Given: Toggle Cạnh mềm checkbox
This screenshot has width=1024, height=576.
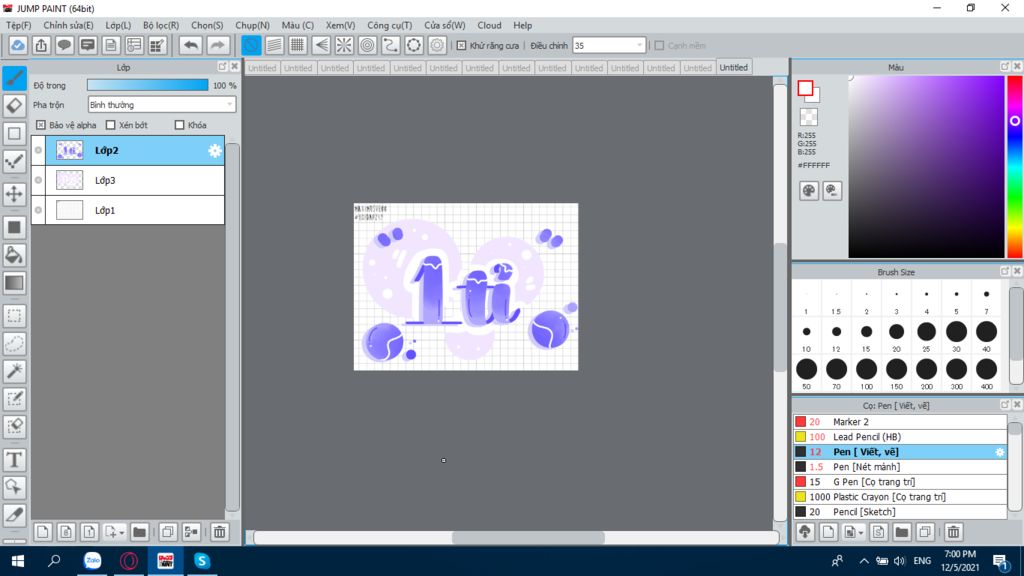Looking at the screenshot, I should 659,46.
